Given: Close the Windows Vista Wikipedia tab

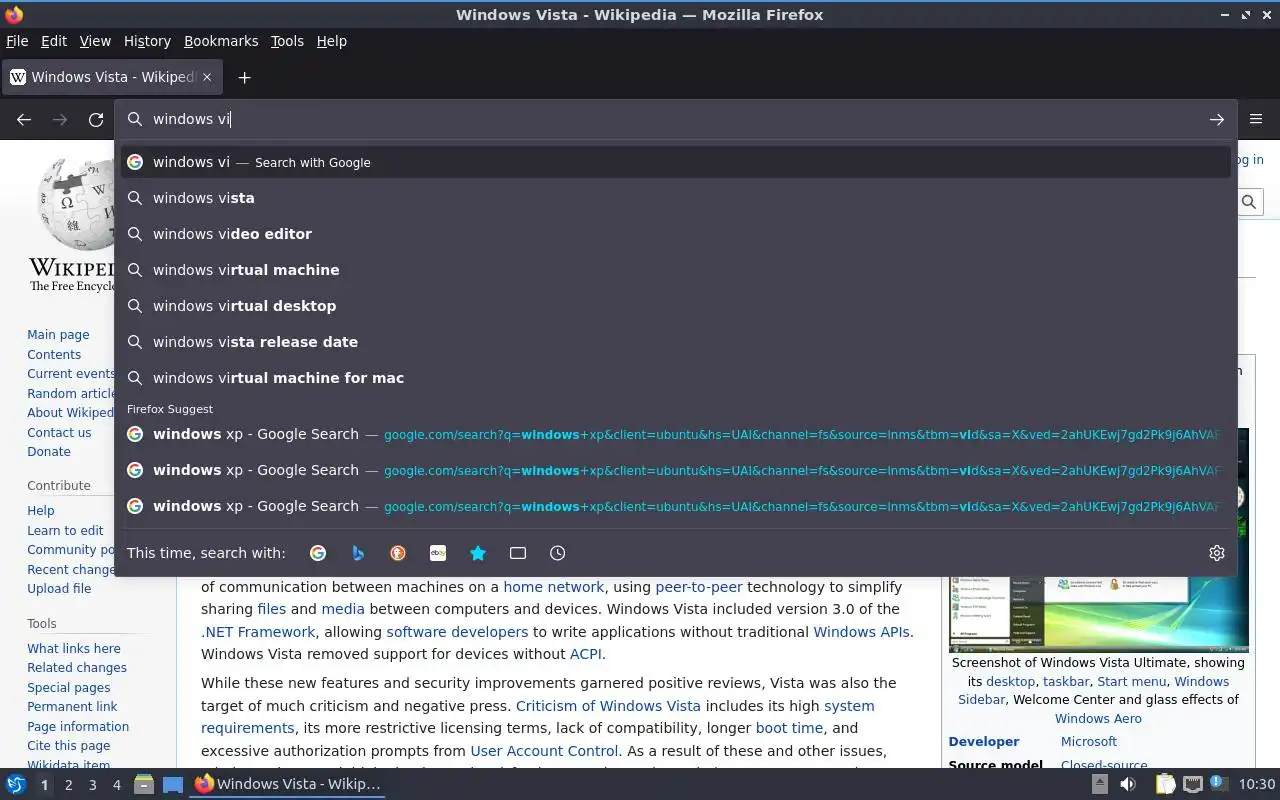Looking at the screenshot, I should point(207,77).
